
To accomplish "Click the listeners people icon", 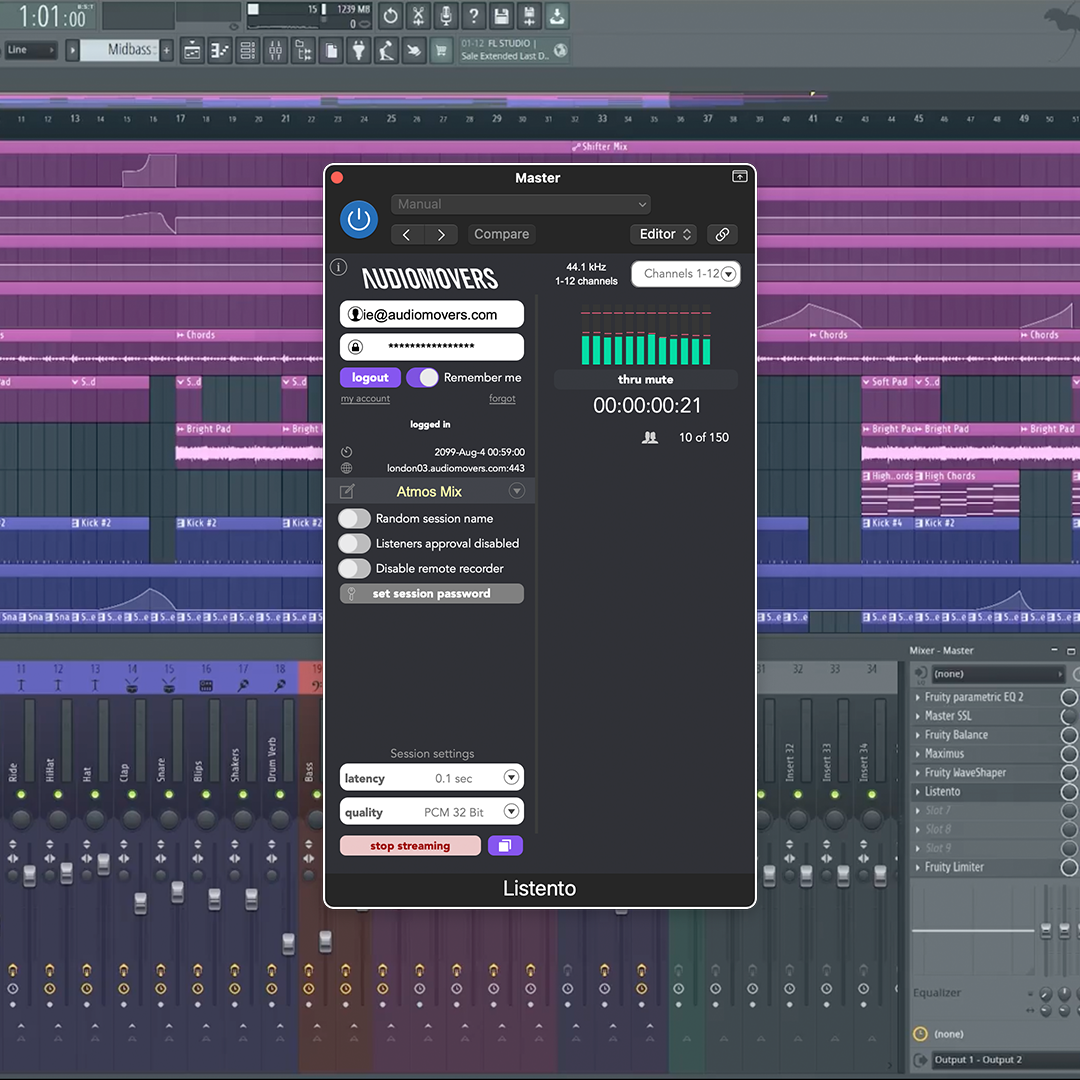I will coord(650,437).
